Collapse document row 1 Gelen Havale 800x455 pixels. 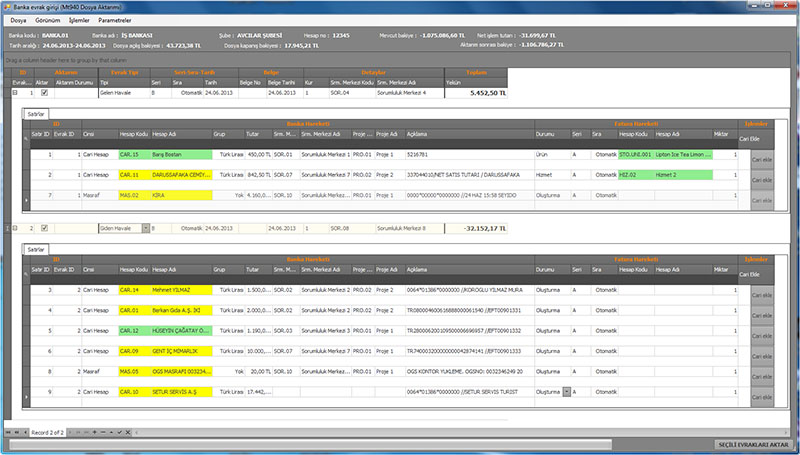coord(15,93)
